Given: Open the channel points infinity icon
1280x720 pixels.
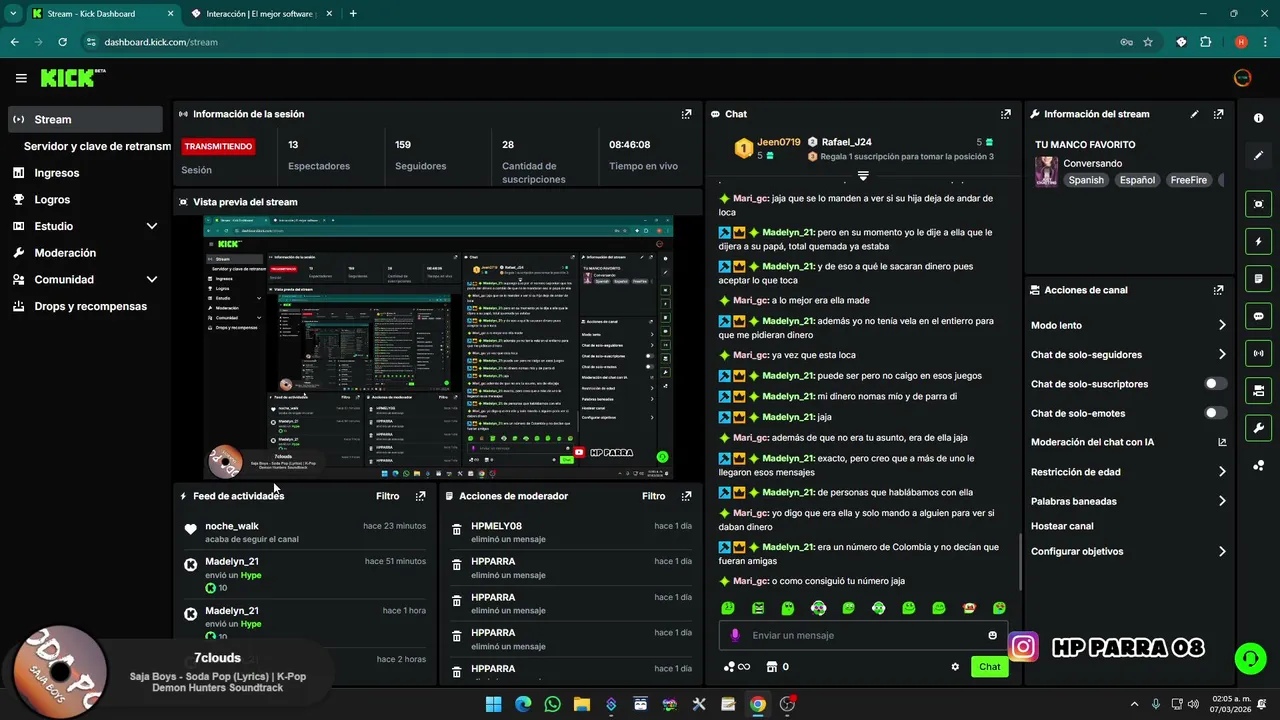Looking at the screenshot, I should [x=737, y=667].
